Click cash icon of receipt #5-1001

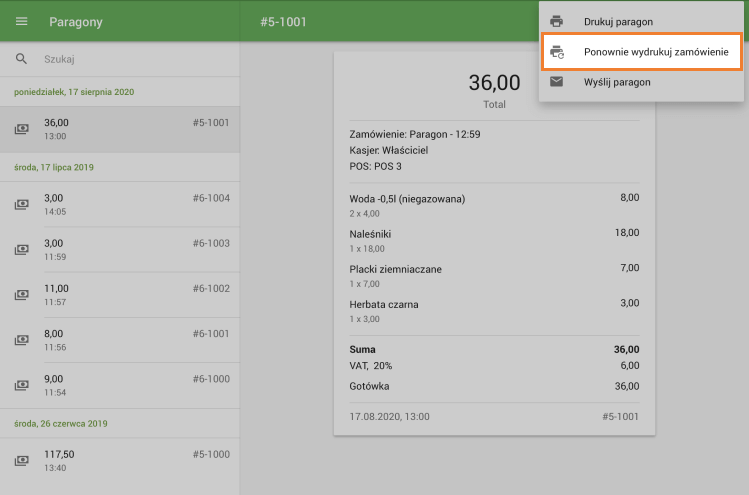pos(21,129)
